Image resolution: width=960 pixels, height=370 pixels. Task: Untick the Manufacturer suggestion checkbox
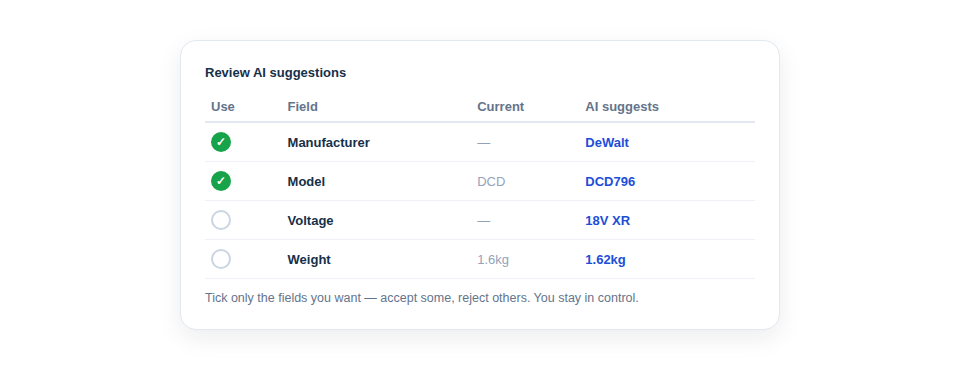pyautogui.click(x=221, y=142)
